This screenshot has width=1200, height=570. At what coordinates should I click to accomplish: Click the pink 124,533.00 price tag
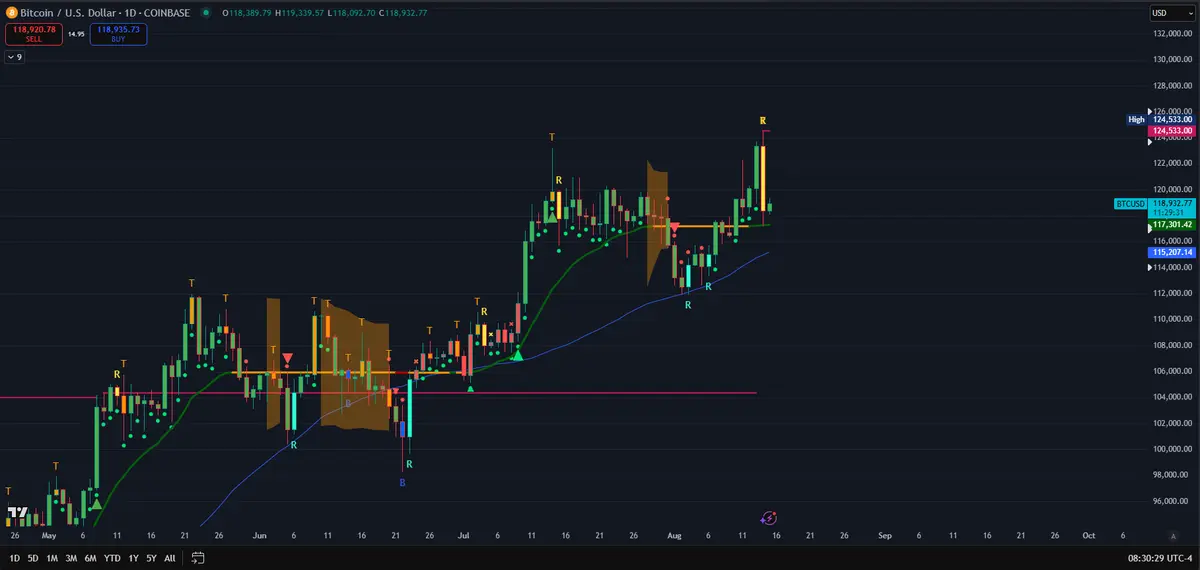click(x=1173, y=131)
